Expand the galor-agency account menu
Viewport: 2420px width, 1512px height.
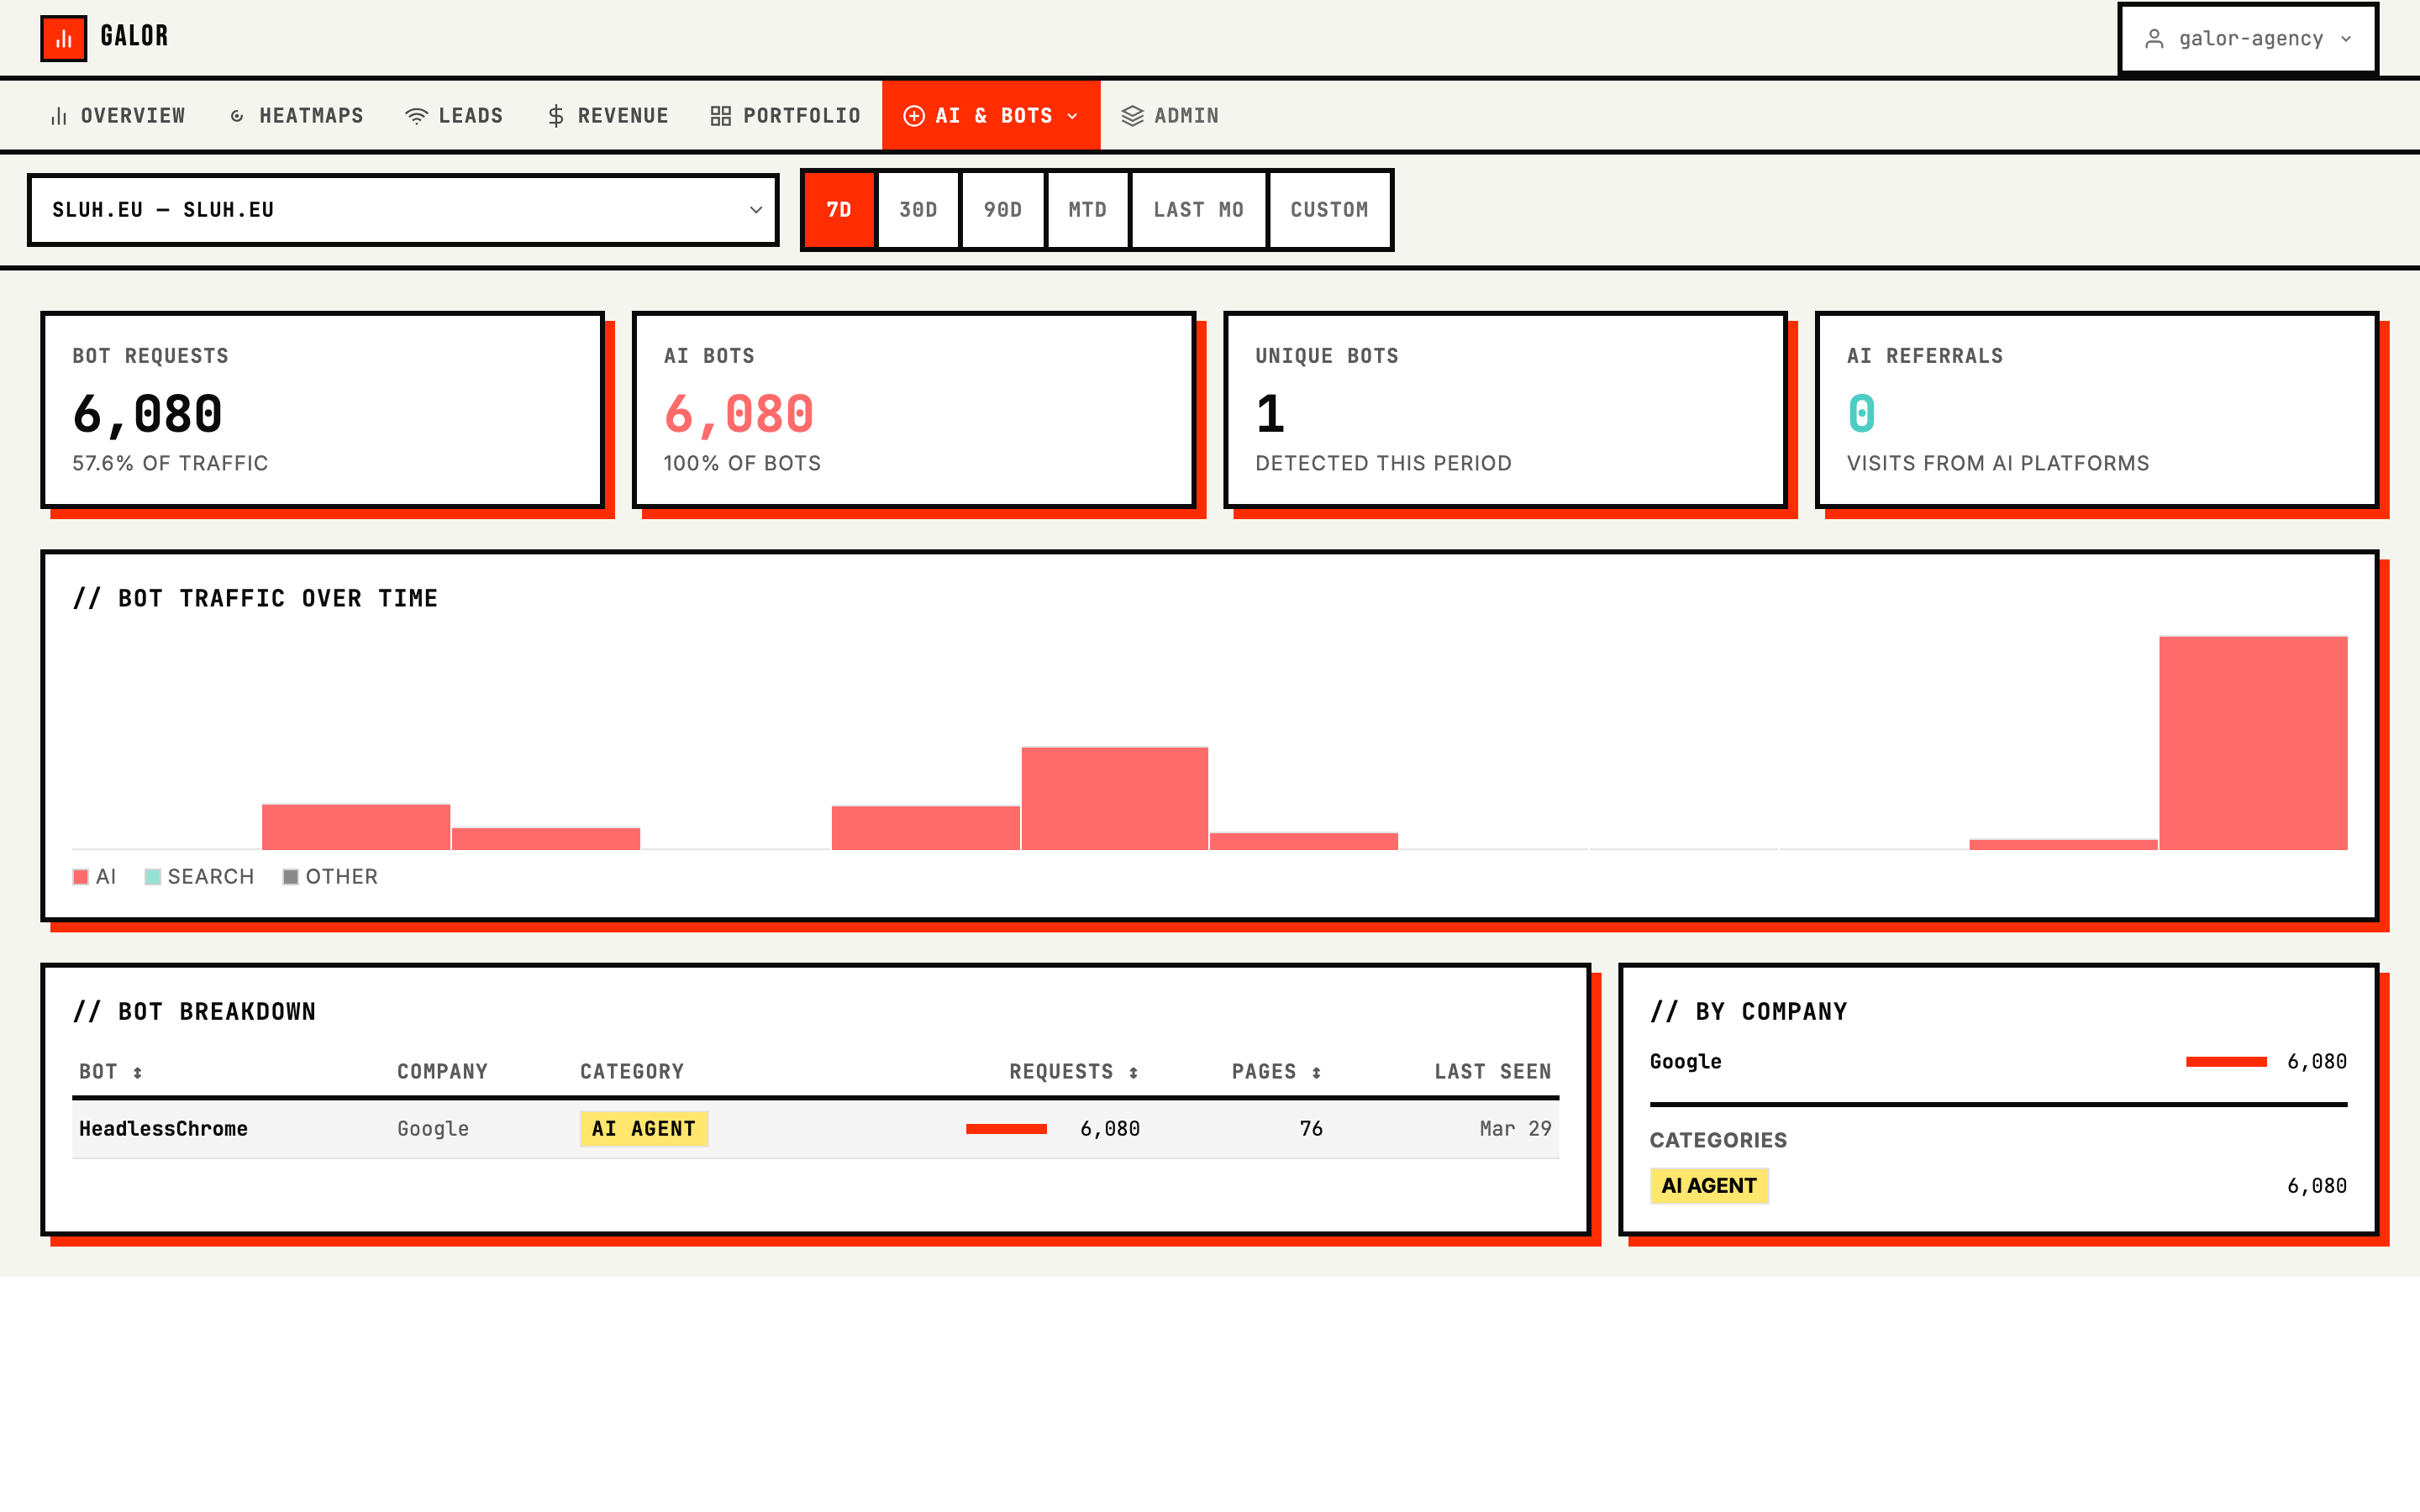point(2248,39)
